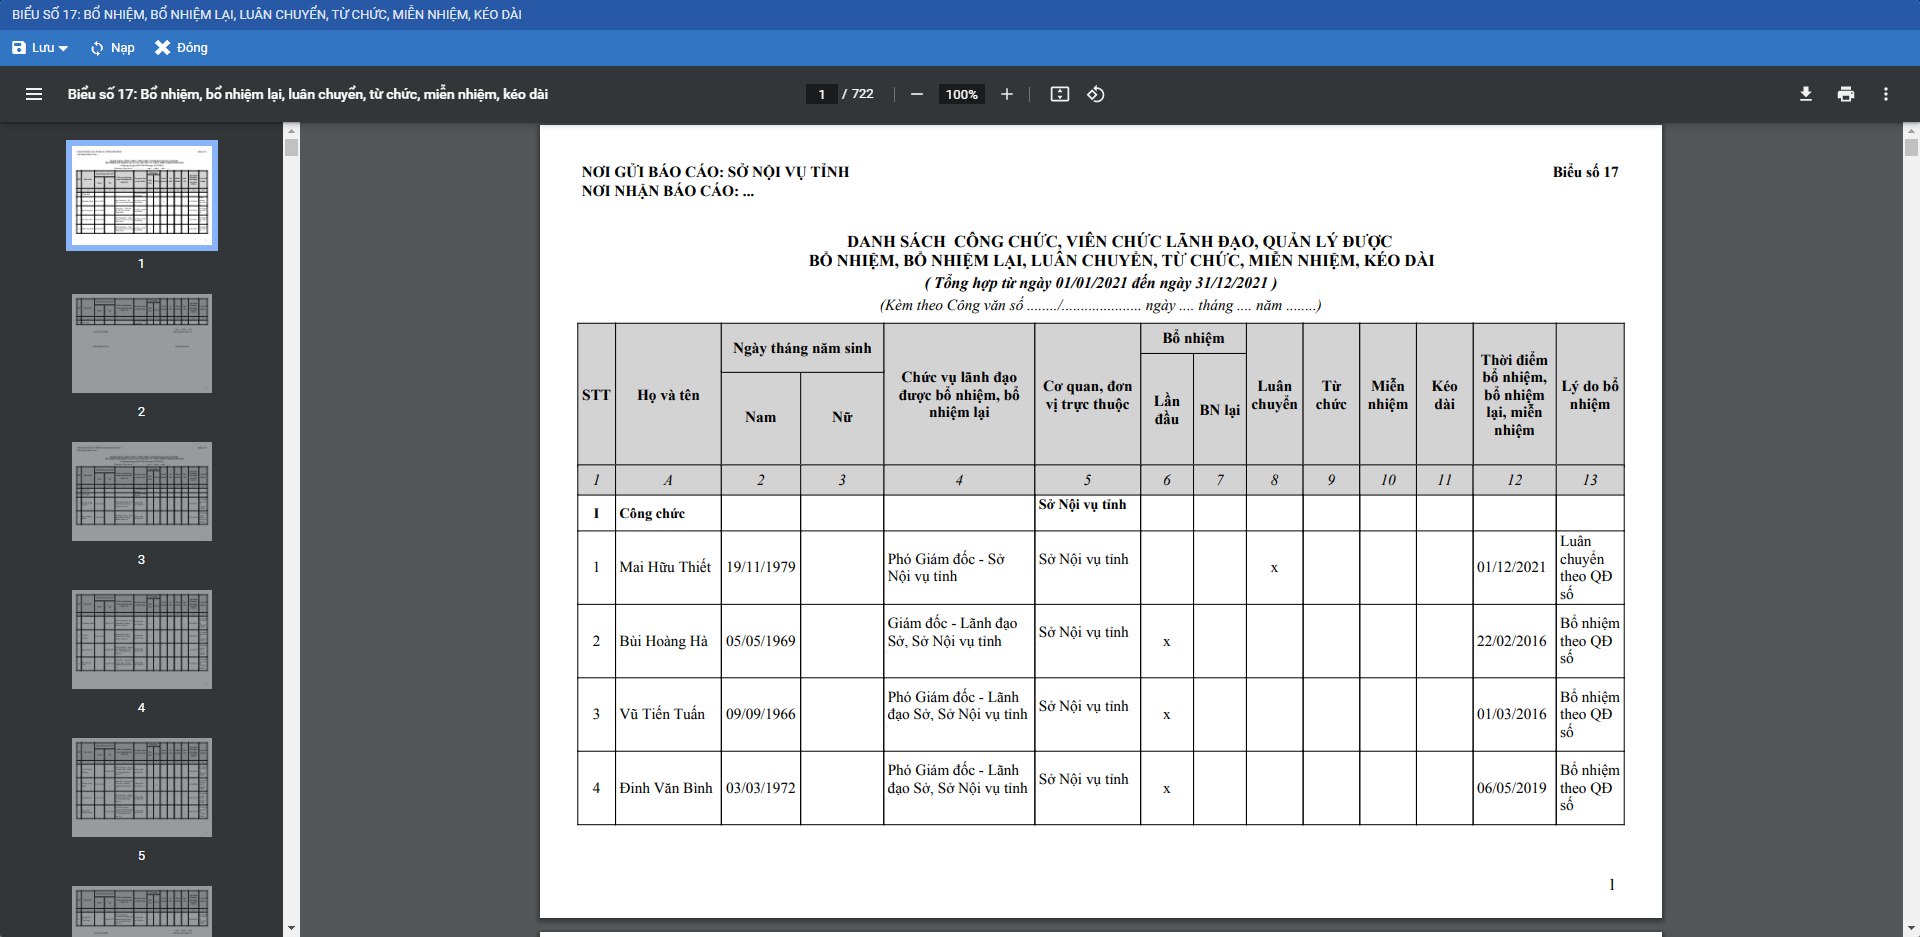Toggle the PDF sidebar menu icon

pyautogui.click(x=34, y=94)
